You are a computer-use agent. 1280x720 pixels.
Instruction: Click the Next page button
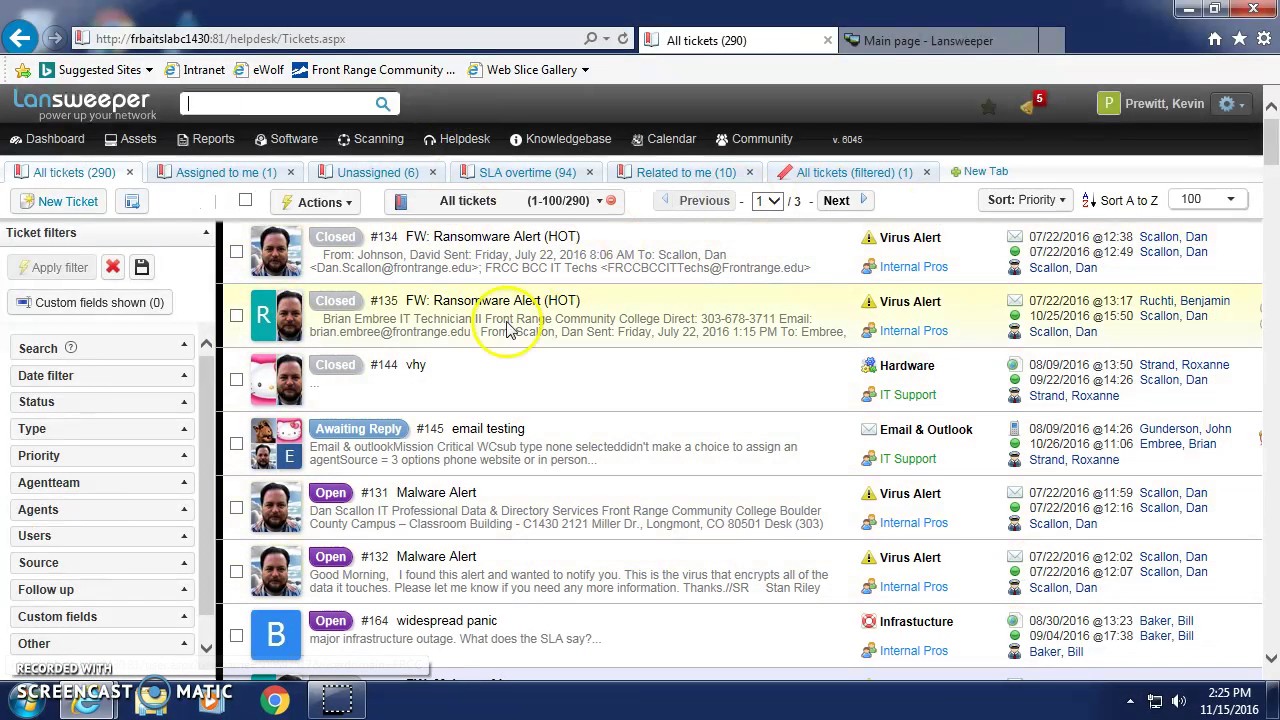(846, 201)
